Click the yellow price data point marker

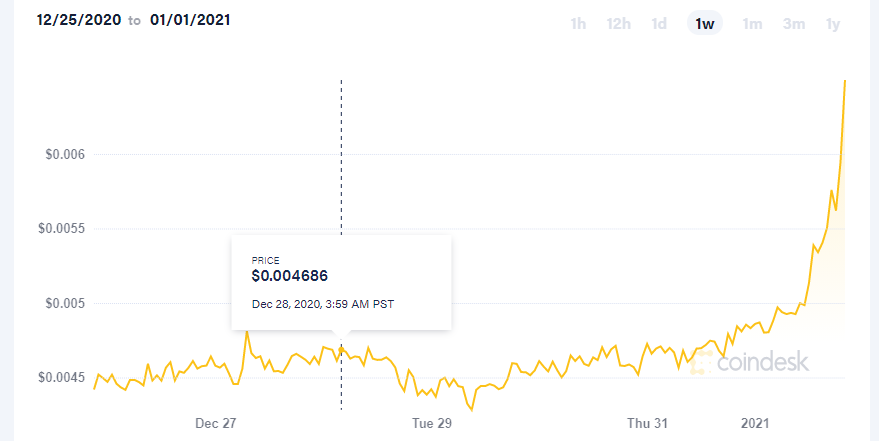341,350
